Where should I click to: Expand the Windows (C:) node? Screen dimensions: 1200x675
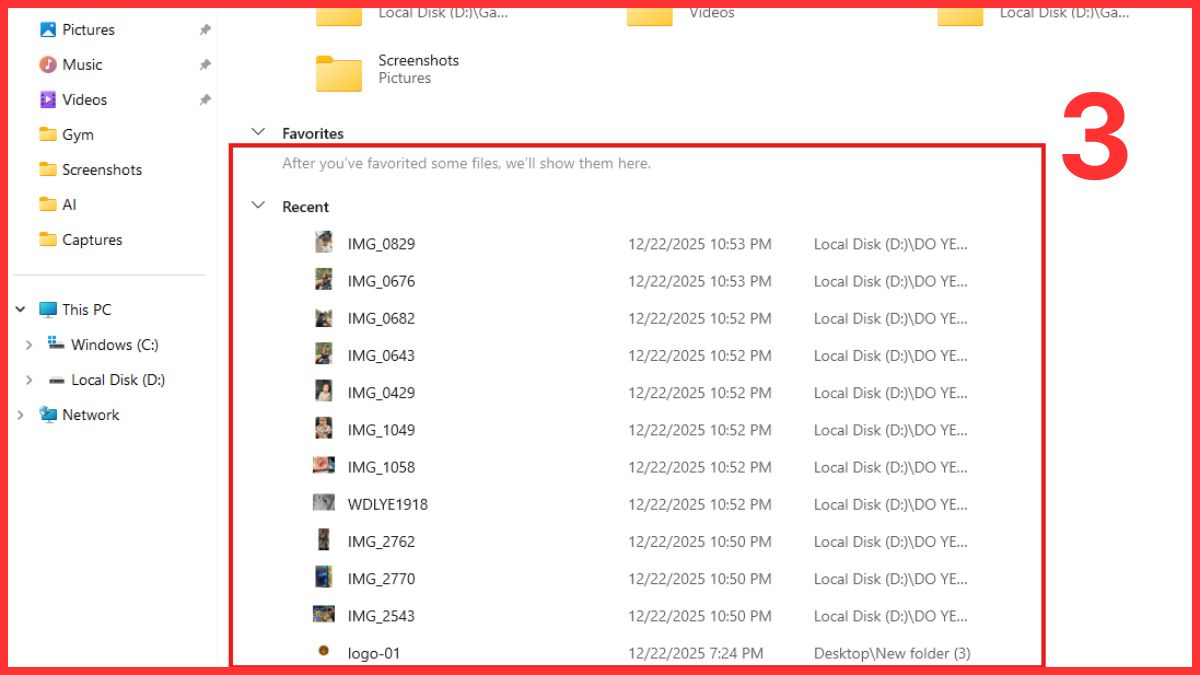point(29,345)
